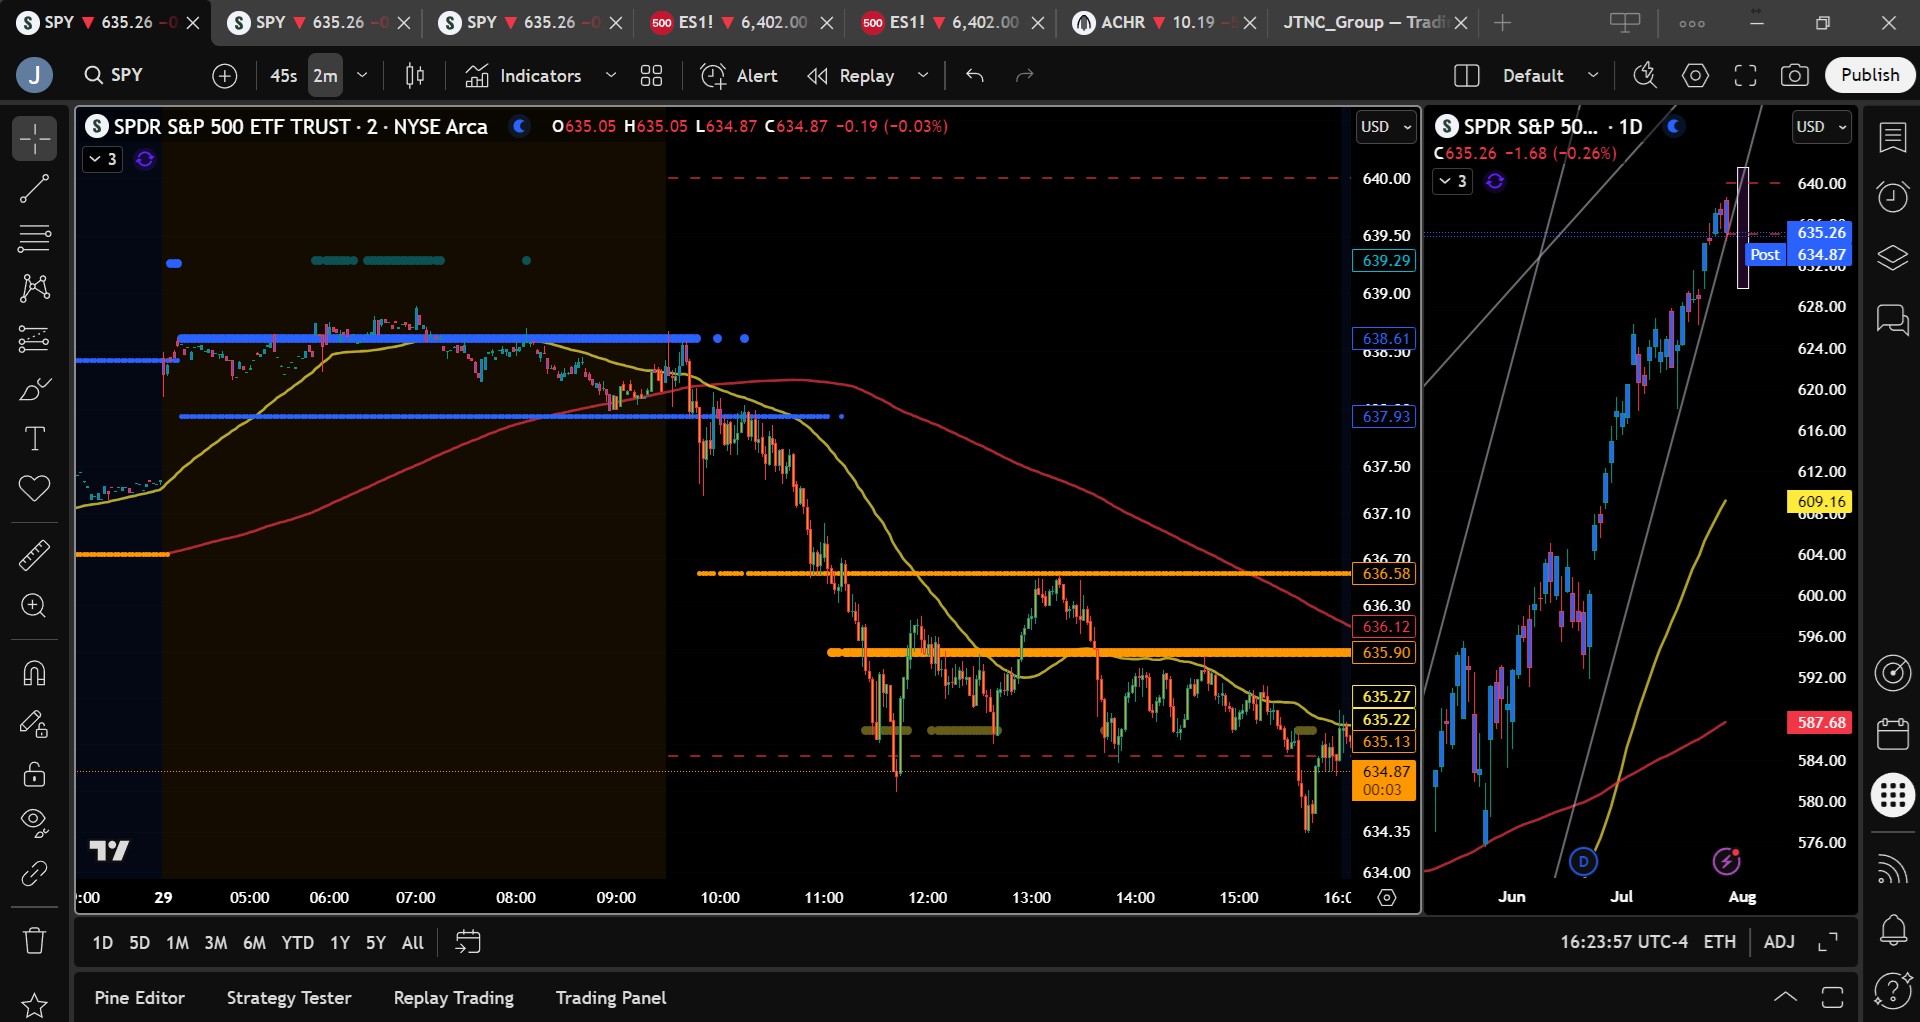The height and width of the screenshot is (1022, 1920).
Task: Add symbol to compare with plus icon
Action: point(225,75)
